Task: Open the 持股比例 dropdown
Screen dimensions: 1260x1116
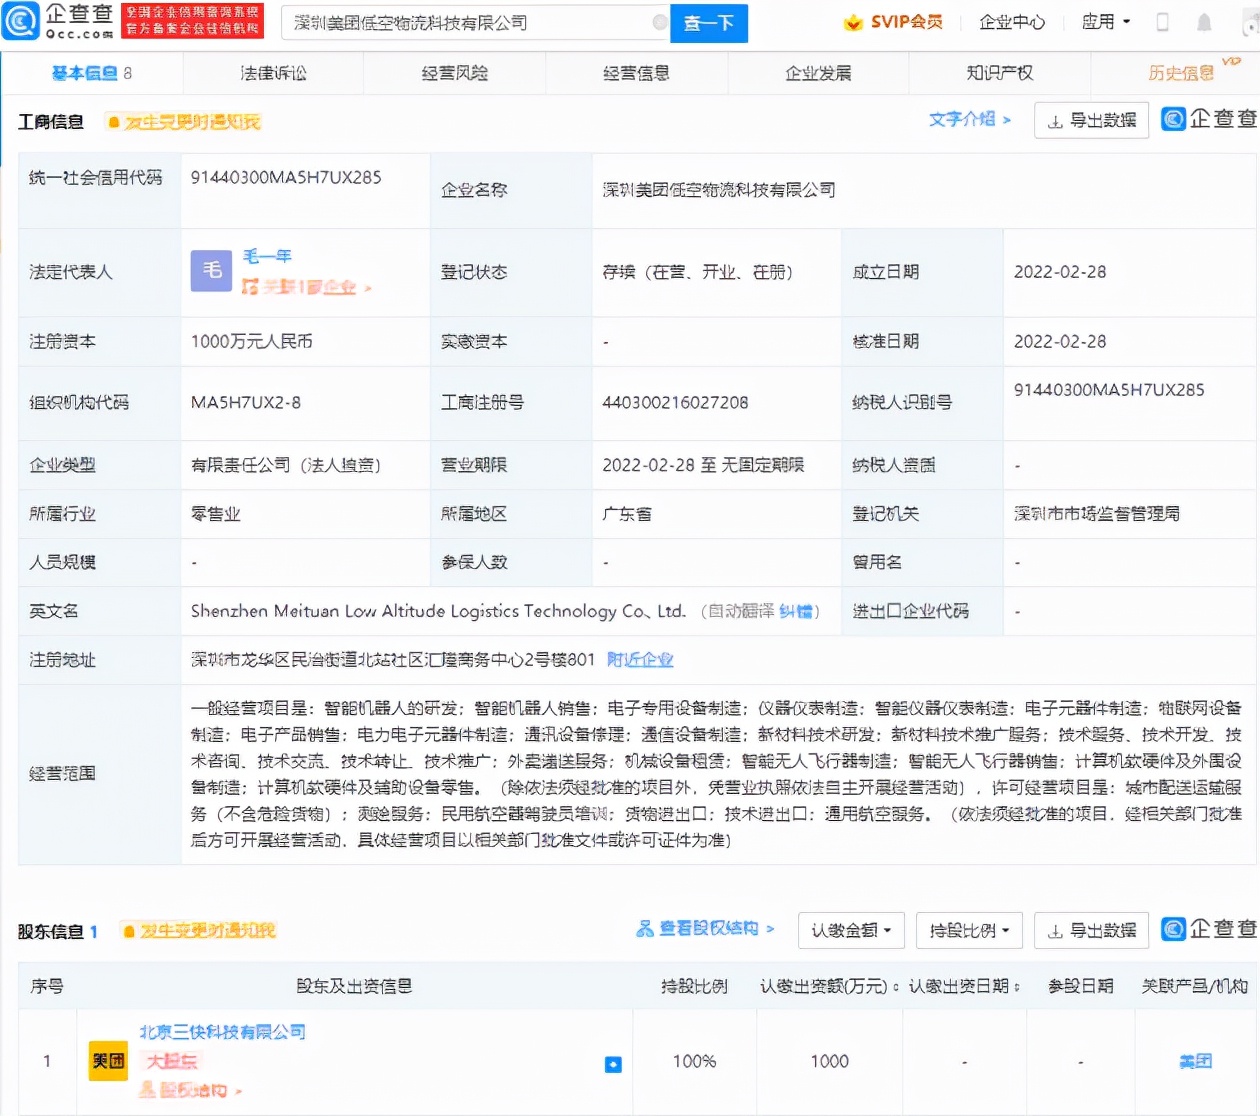Action: pos(967,930)
